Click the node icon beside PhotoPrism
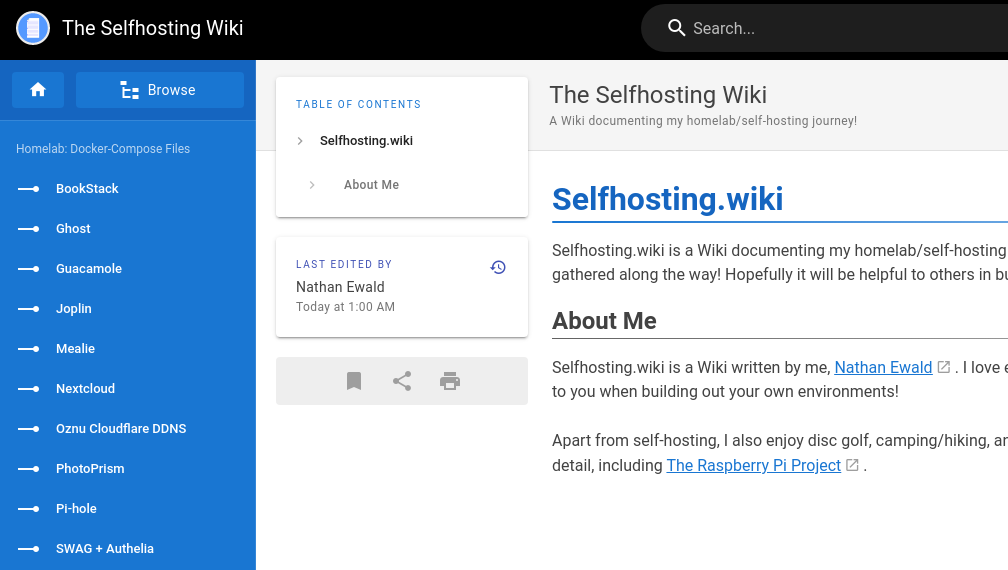Viewport: 1008px width, 570px height. 28,469
